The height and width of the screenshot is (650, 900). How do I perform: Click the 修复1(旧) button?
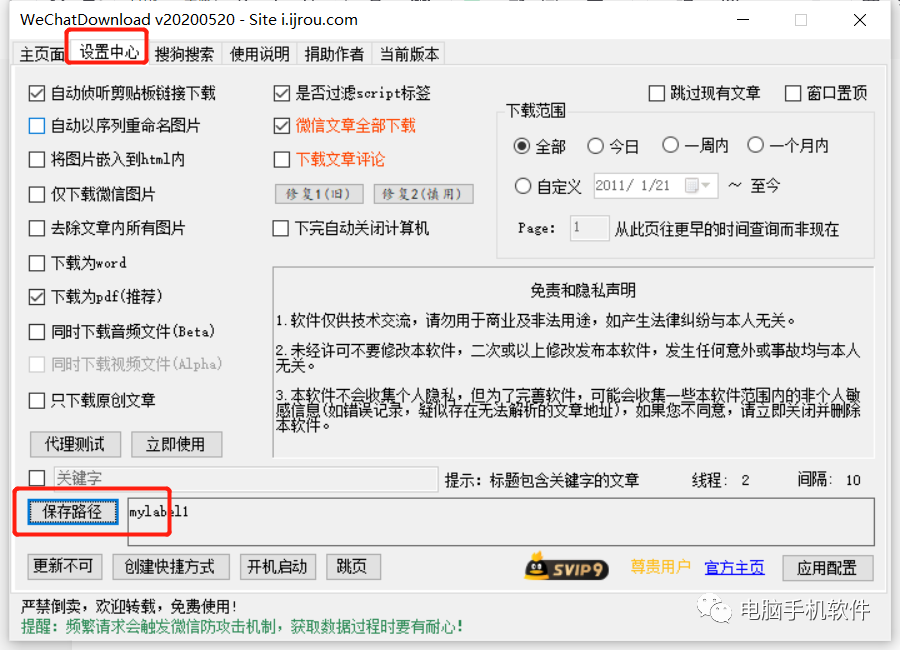click(x=319, y=194)
